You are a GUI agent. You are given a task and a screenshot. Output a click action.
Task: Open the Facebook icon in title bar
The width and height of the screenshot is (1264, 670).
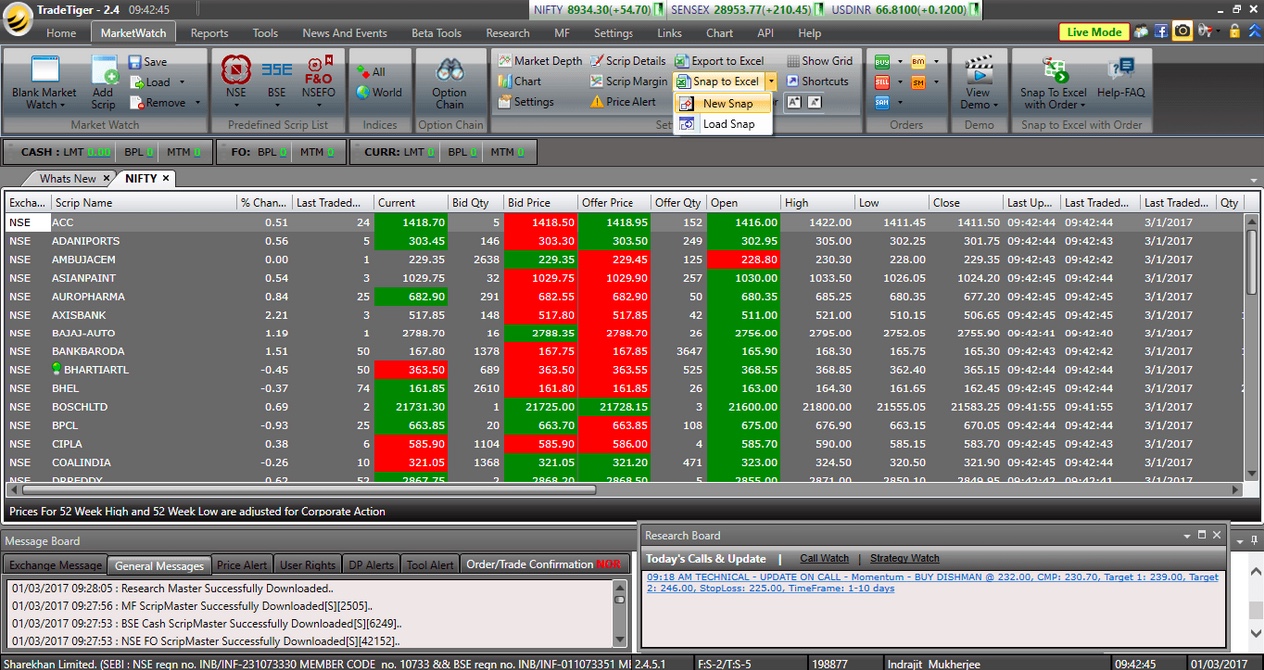point(1161,31)
